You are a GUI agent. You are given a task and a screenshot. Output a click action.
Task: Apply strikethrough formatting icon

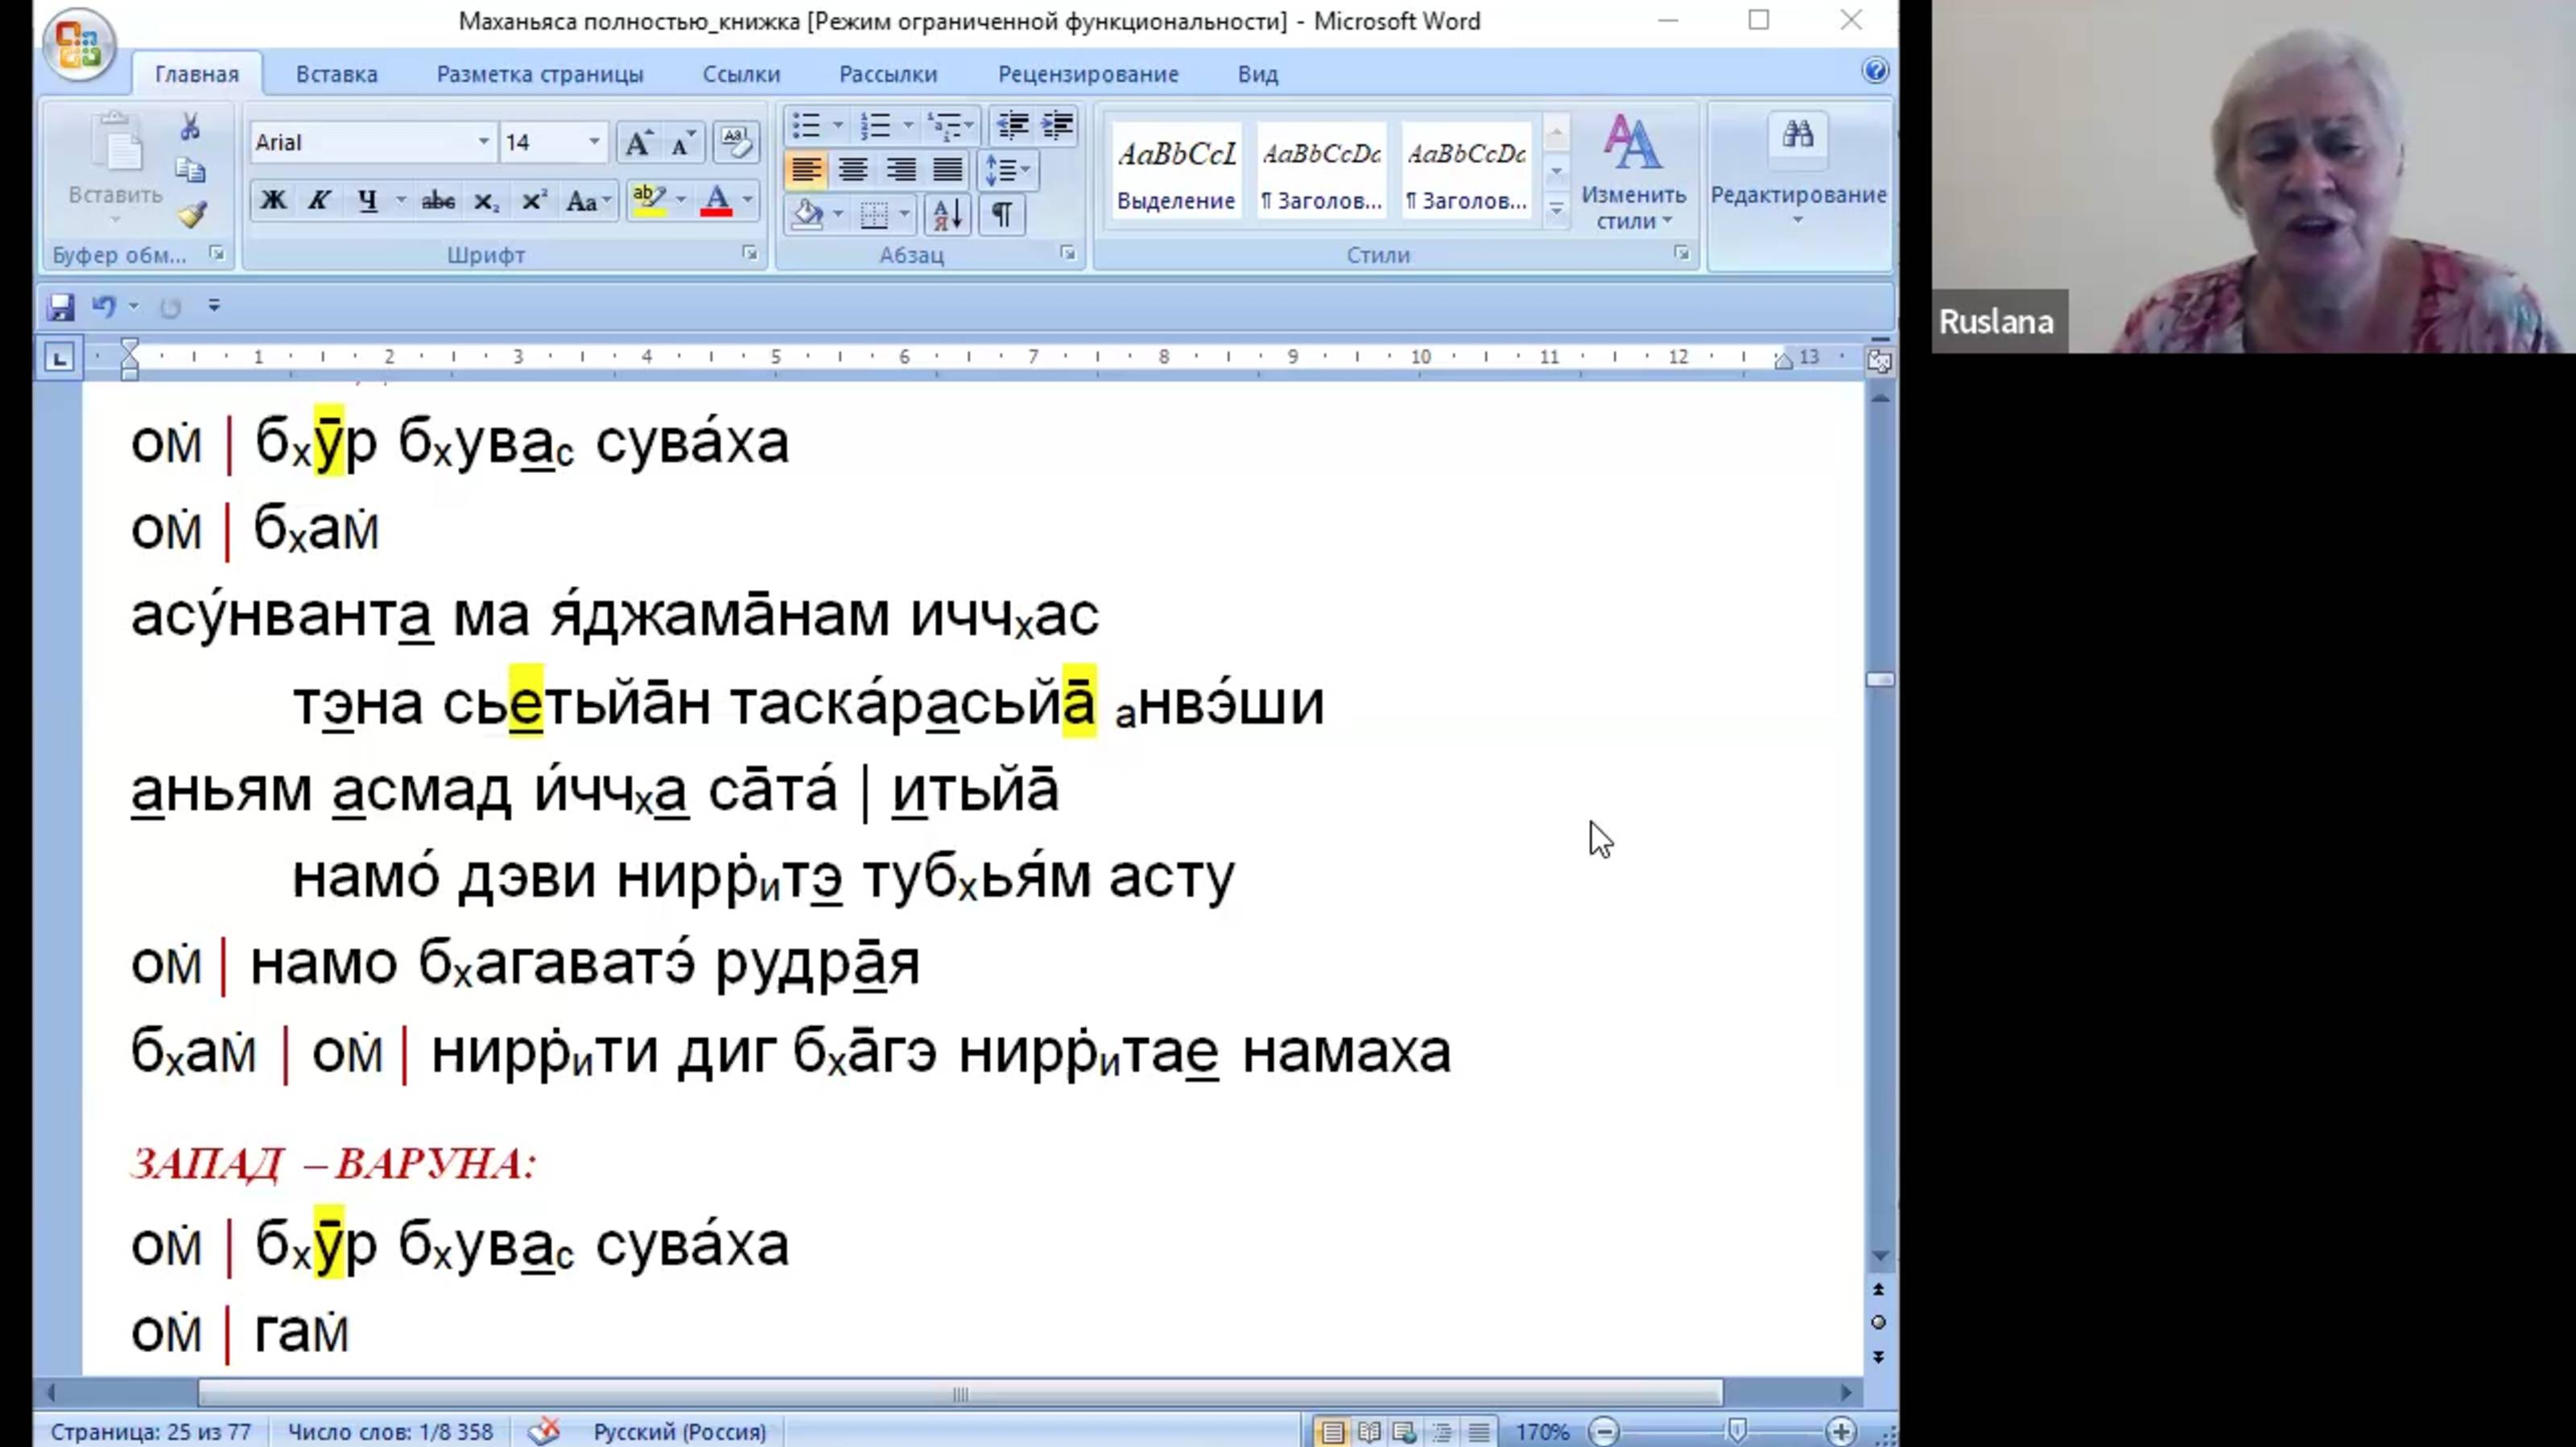tap(437, 201)
